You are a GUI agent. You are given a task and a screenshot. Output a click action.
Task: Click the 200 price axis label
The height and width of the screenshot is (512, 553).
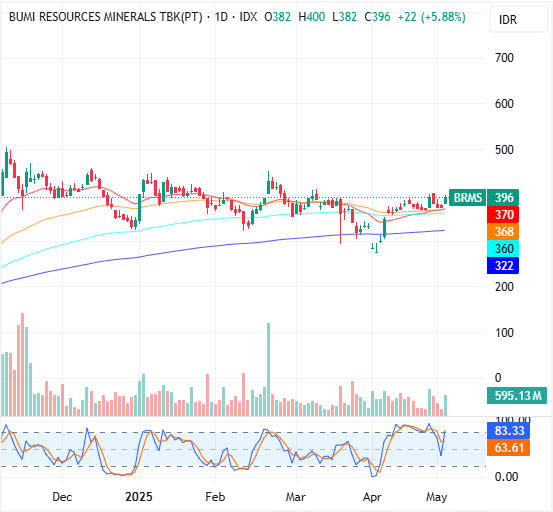point(504,287)
